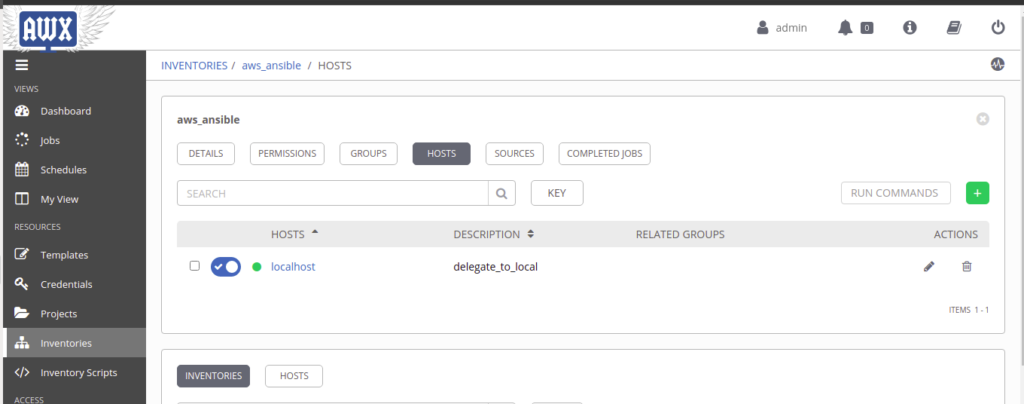The height and width of the screenshot is (404, 1024).
Task: Switch to the PERMISSIONS tab
Action: (287, 153)
